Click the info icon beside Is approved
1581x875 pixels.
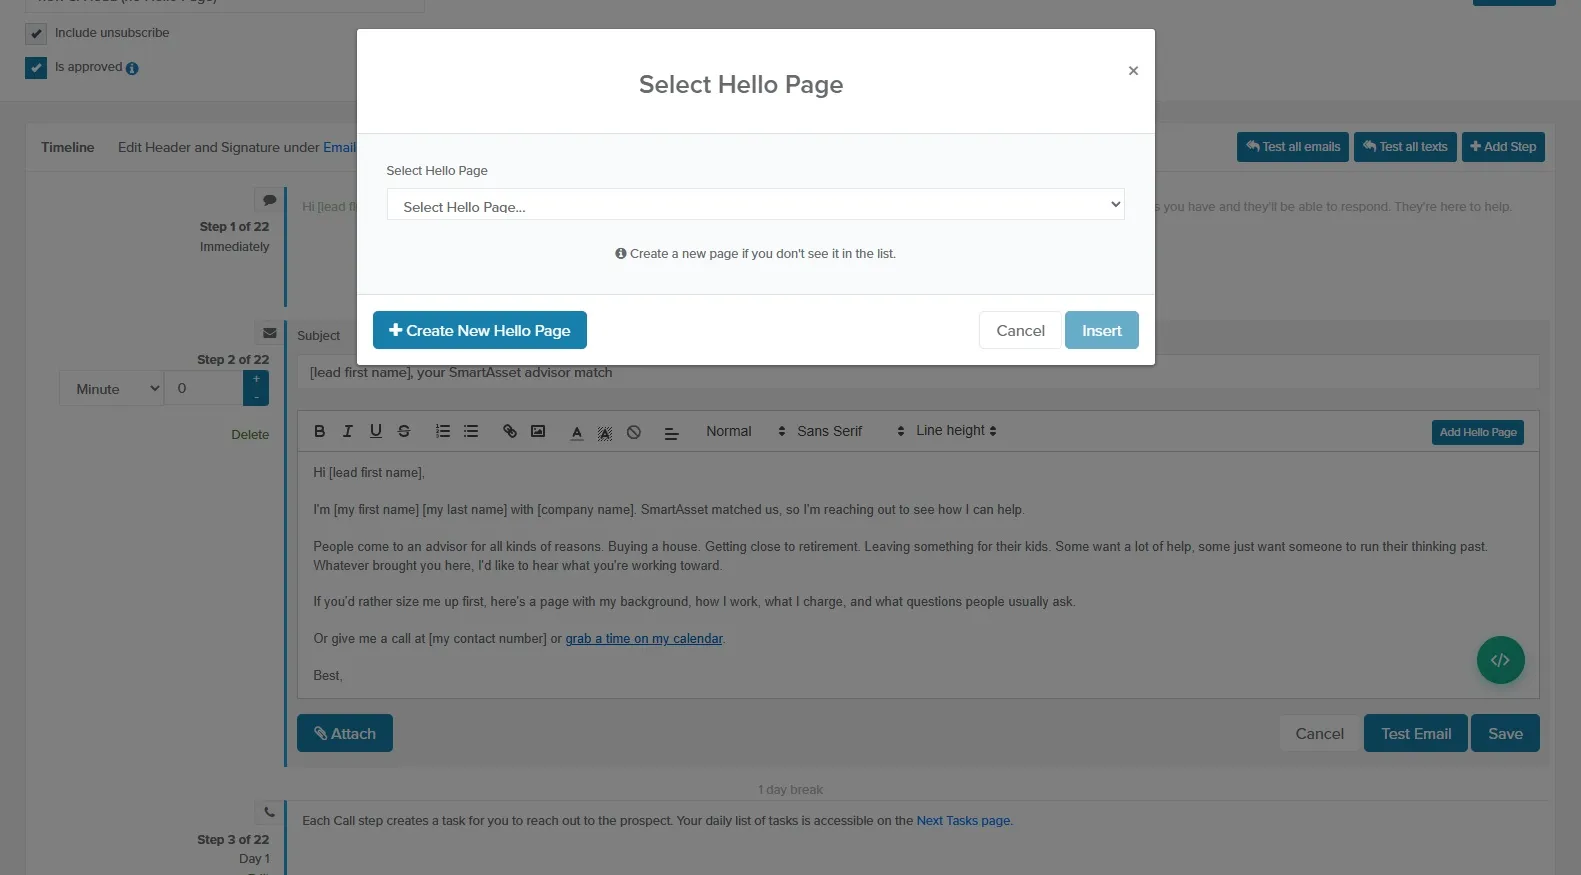click(x=132, y=69)
